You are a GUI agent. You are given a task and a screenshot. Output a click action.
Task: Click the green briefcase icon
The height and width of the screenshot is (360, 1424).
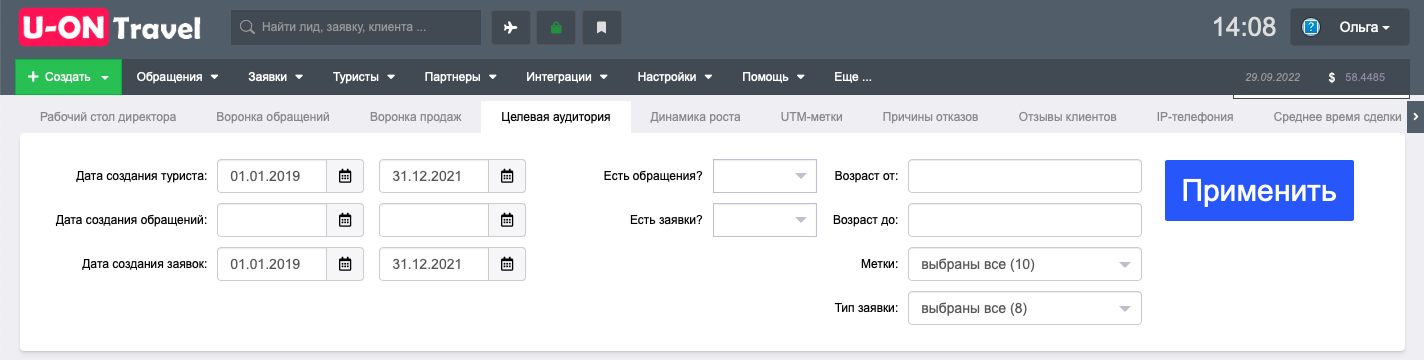[x=556, y=27]
